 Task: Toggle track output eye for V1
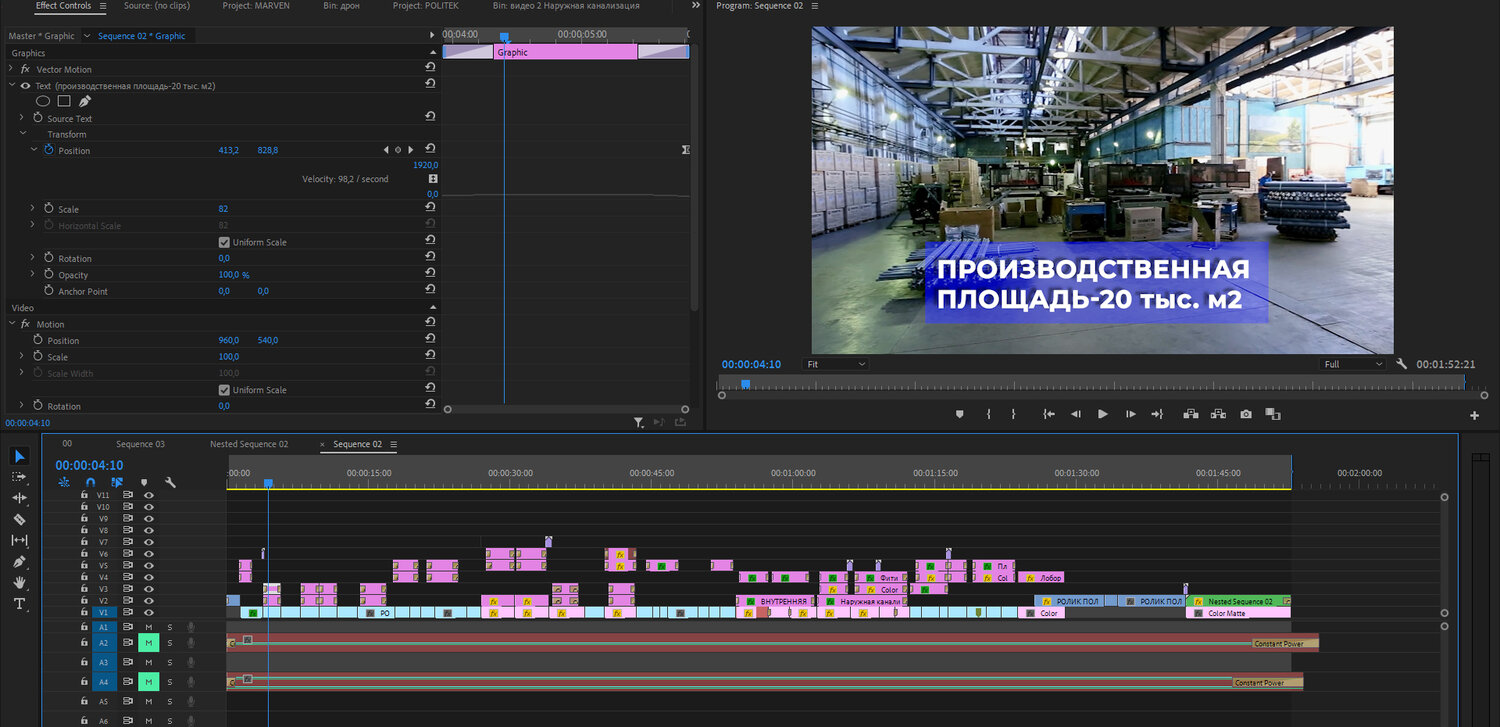pos(148,612)
